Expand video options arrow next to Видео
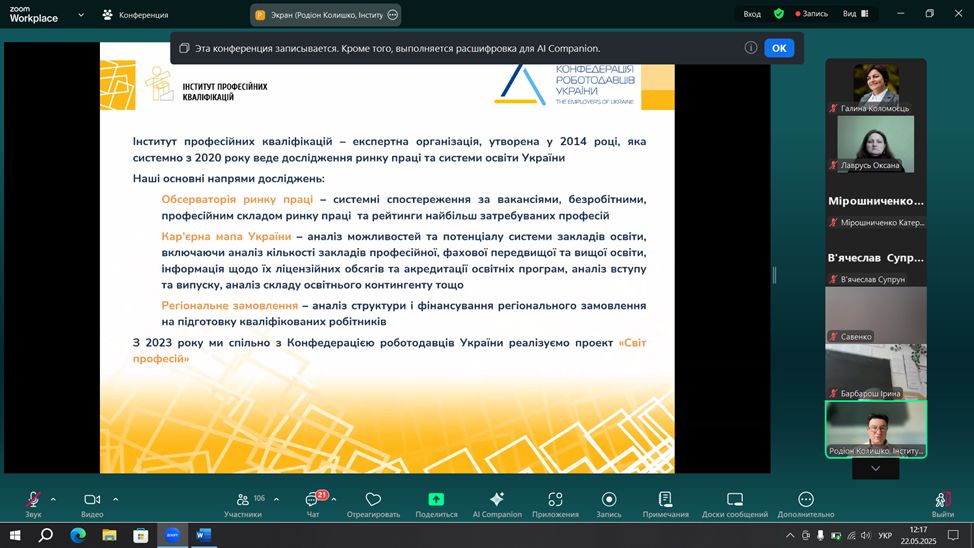The height and width of the screenshot is (548, 974). tap(115, 499)
